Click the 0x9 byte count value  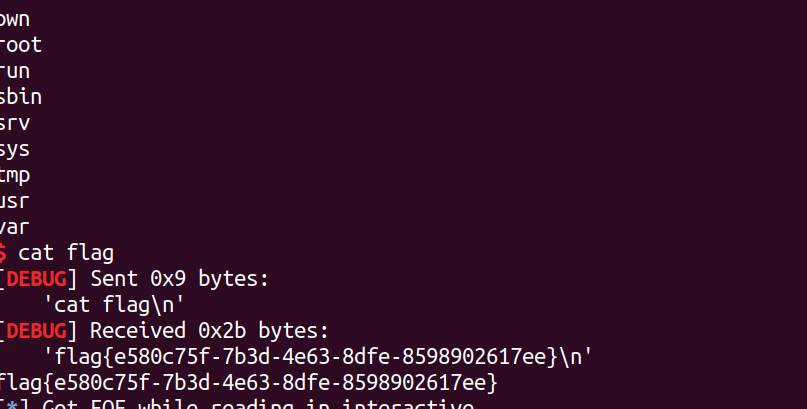tap(165, 279)
